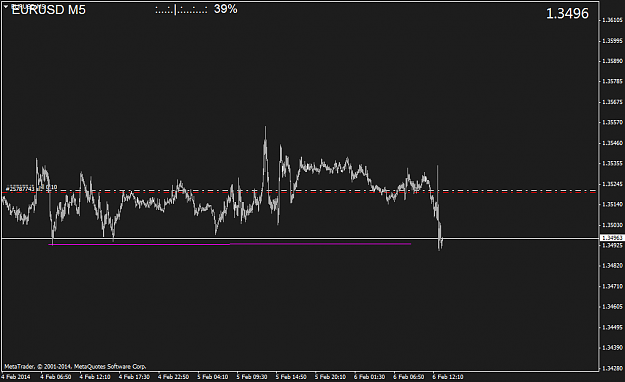The height and width of the screenshot is (382, 625).
Task: Click the 1.35570 price scale label
Action: pos(612,122)
